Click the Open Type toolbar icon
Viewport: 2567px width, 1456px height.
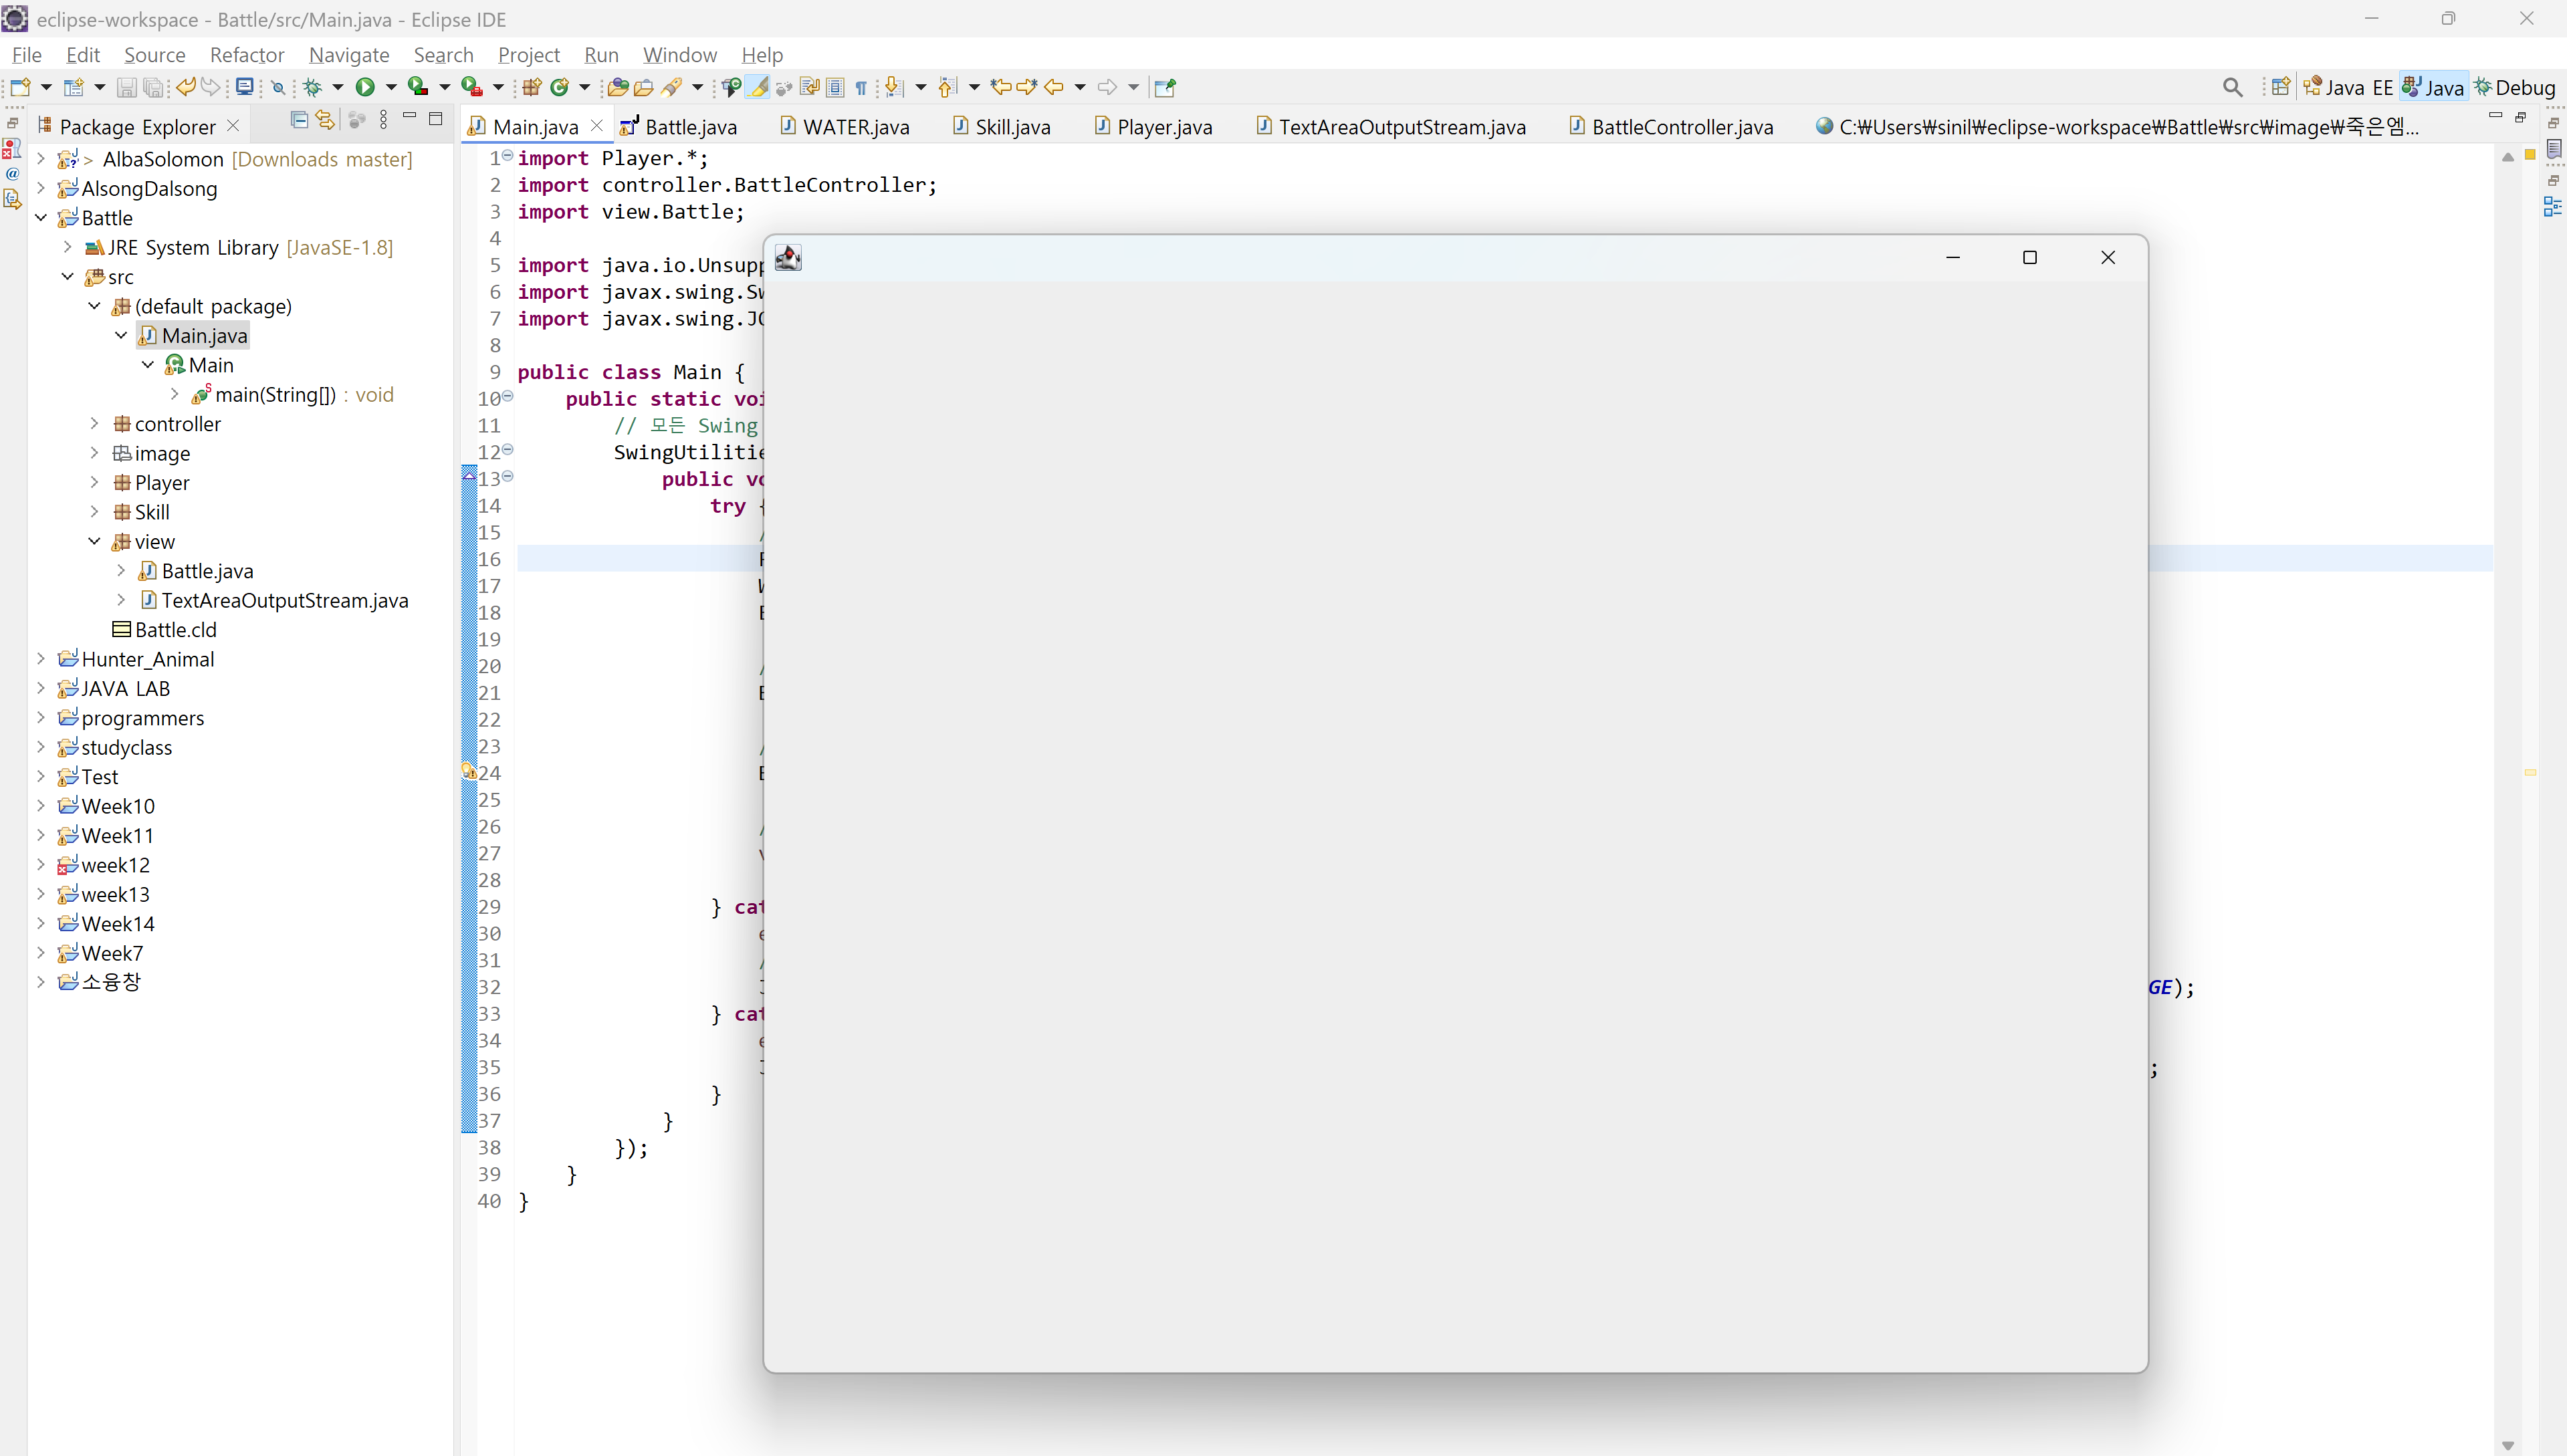(x=618, y=87)
